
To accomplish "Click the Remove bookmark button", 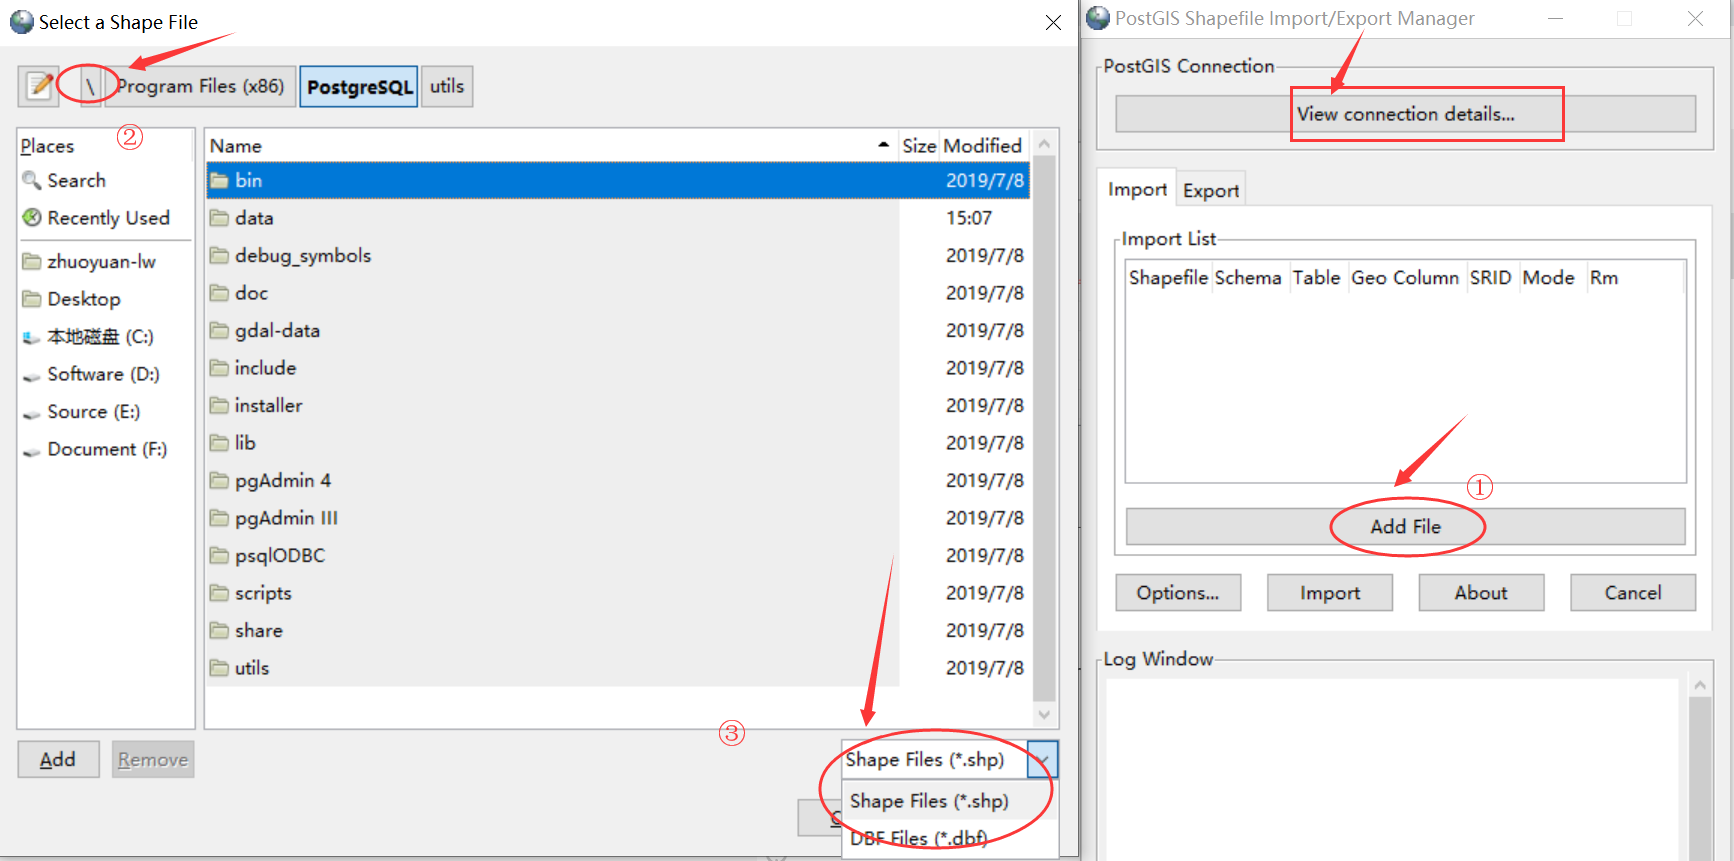I will [153, 760].
